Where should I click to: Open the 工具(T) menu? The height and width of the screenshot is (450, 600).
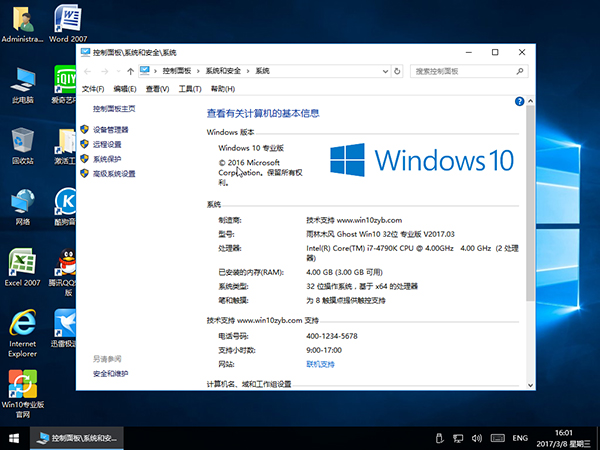point(189,89)
